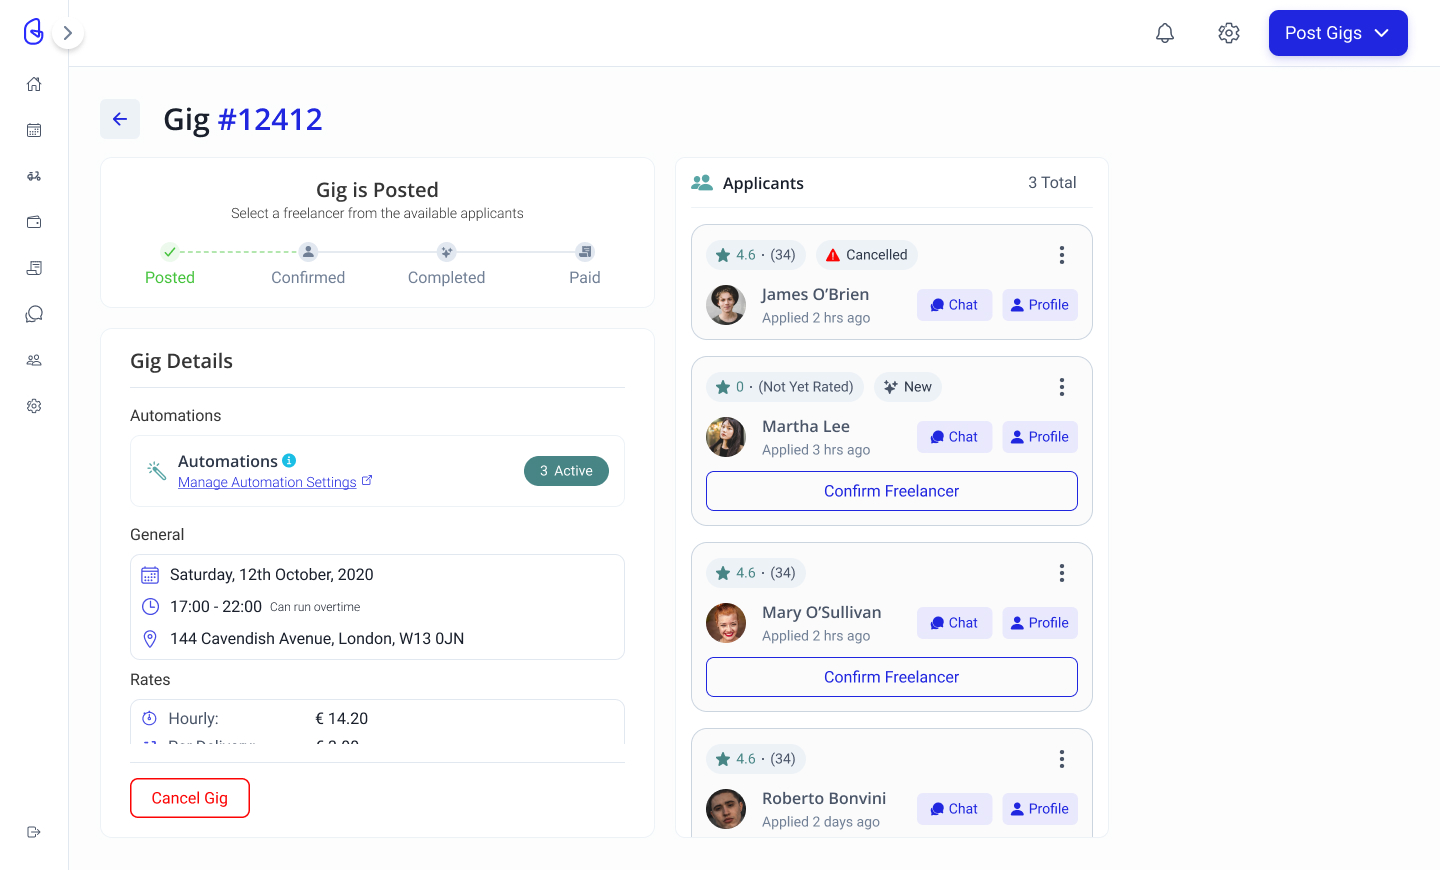Click the Applicants group icon
This screenshot has height=870, width=1440.
[x=702, y=183]
